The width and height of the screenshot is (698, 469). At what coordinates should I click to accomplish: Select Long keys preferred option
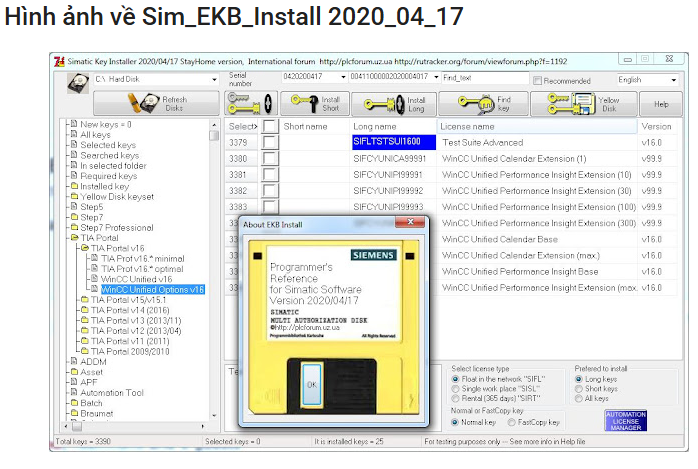click(x=578, y=379)
